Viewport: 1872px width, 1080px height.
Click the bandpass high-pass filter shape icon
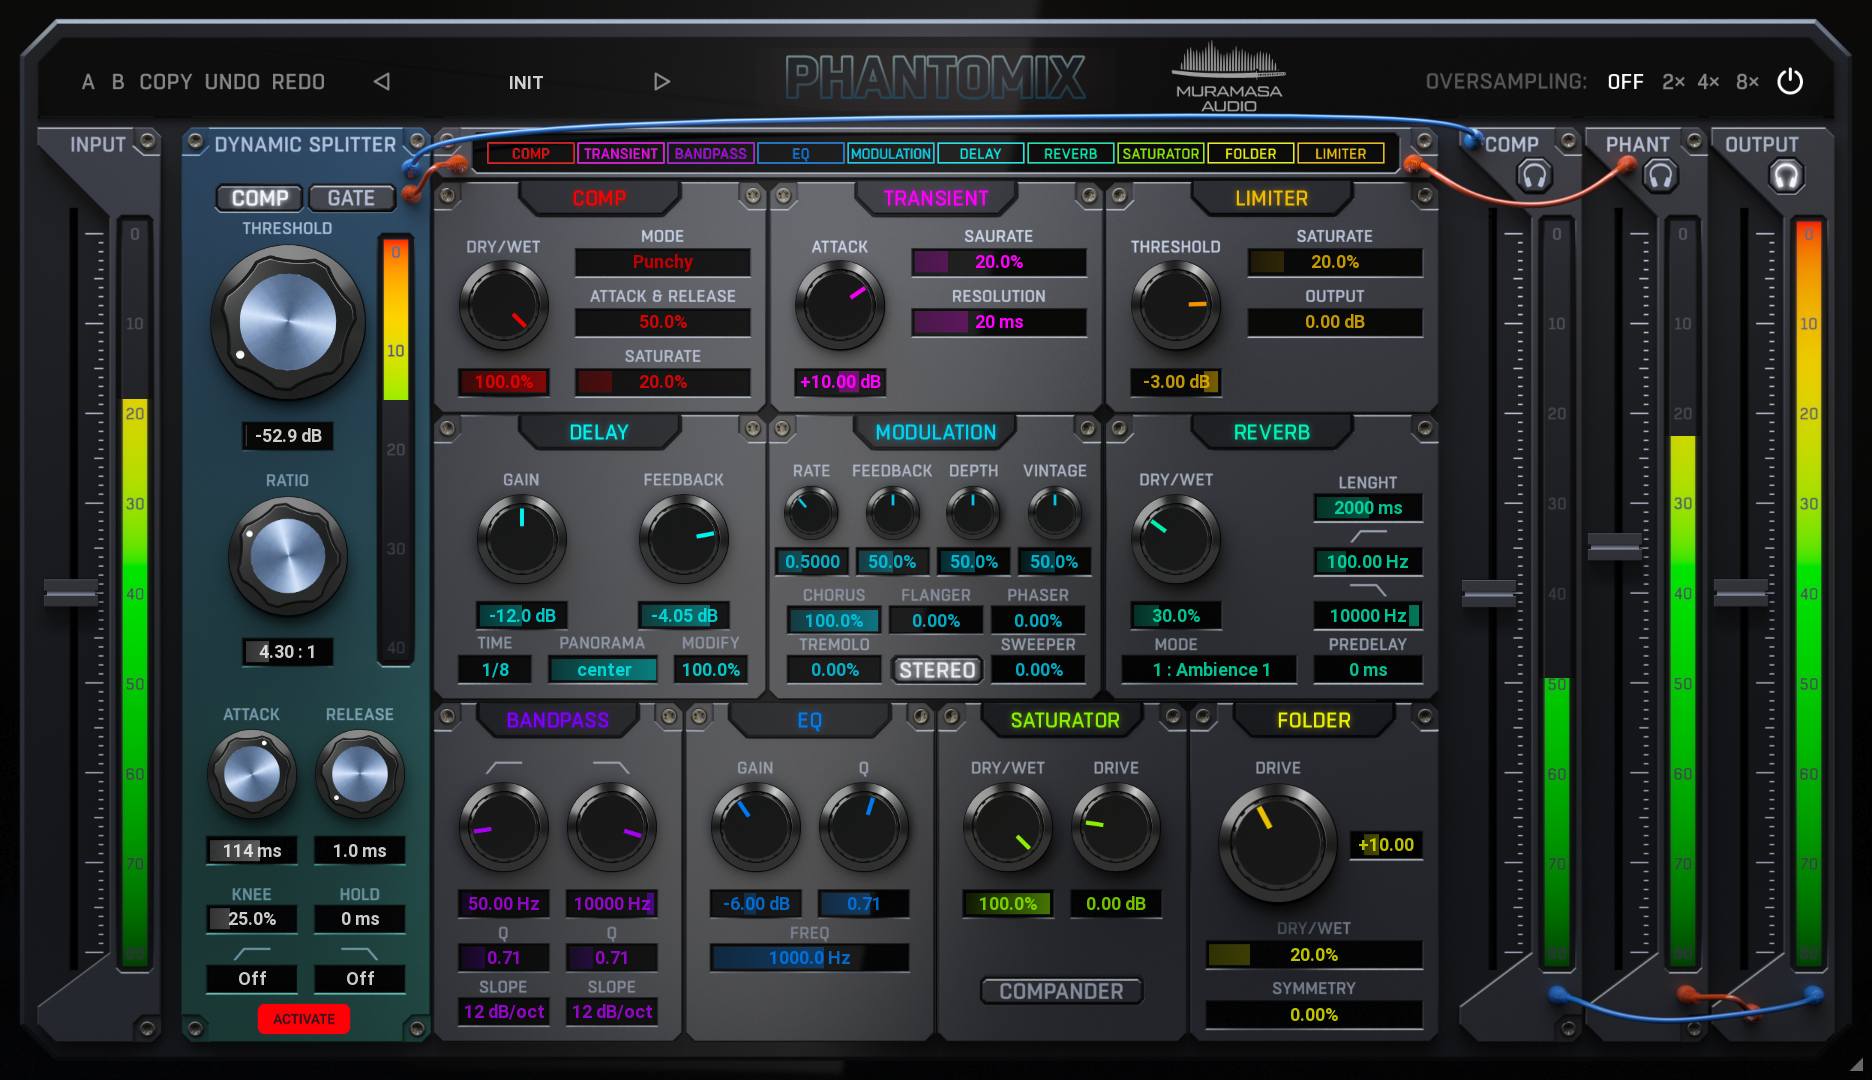pyautogui.click(x=503, y=767)
